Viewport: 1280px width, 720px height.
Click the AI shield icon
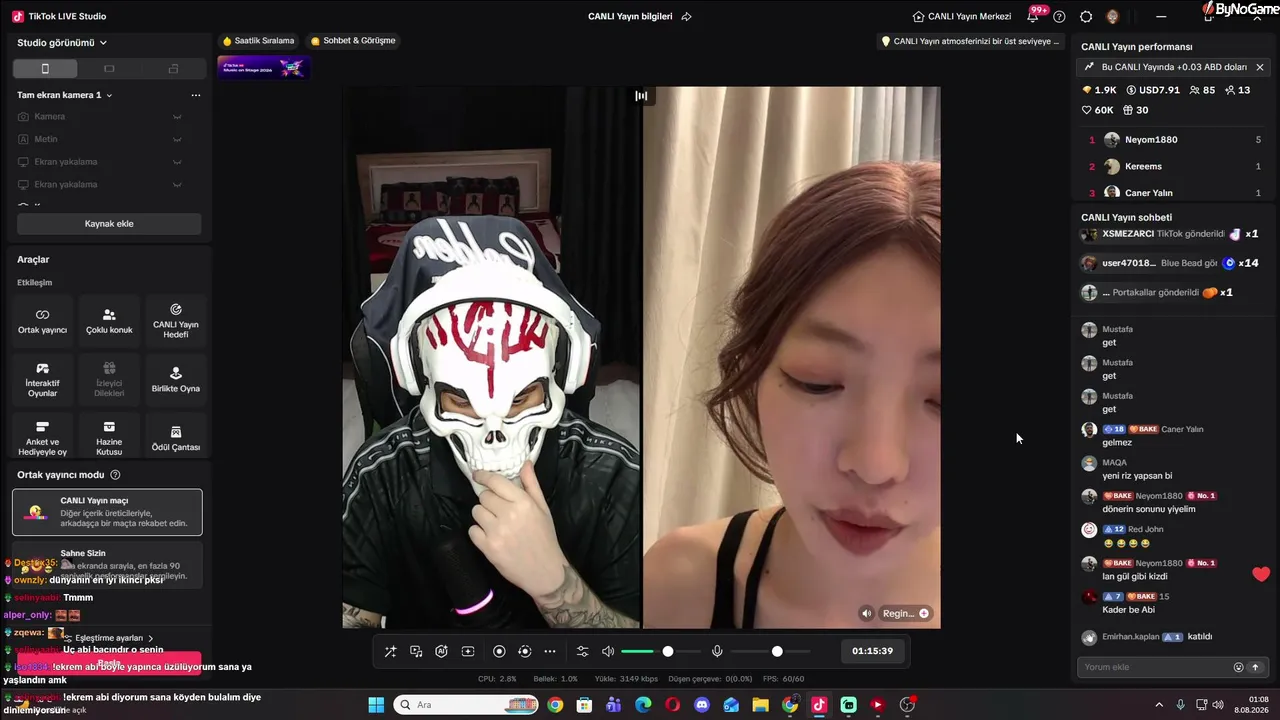441,652
